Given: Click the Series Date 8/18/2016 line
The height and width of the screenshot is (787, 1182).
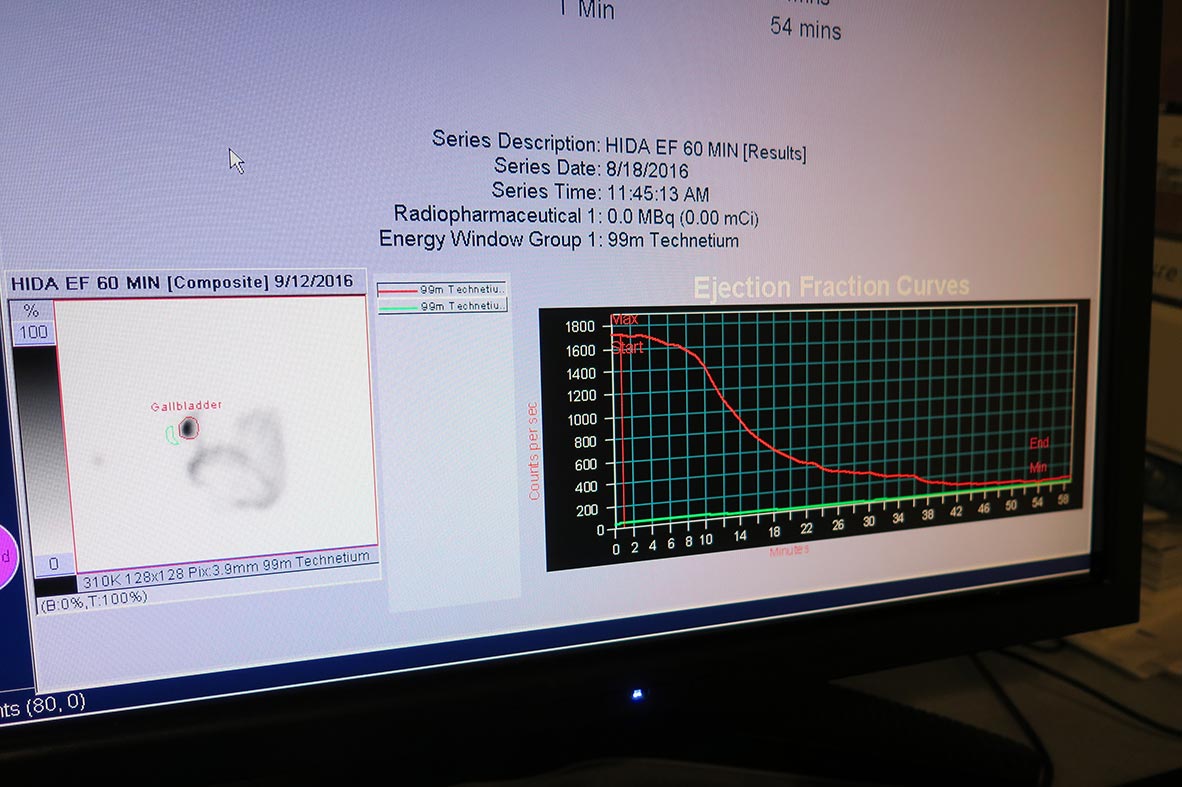Looking at the screenshot, I should 591,168.
